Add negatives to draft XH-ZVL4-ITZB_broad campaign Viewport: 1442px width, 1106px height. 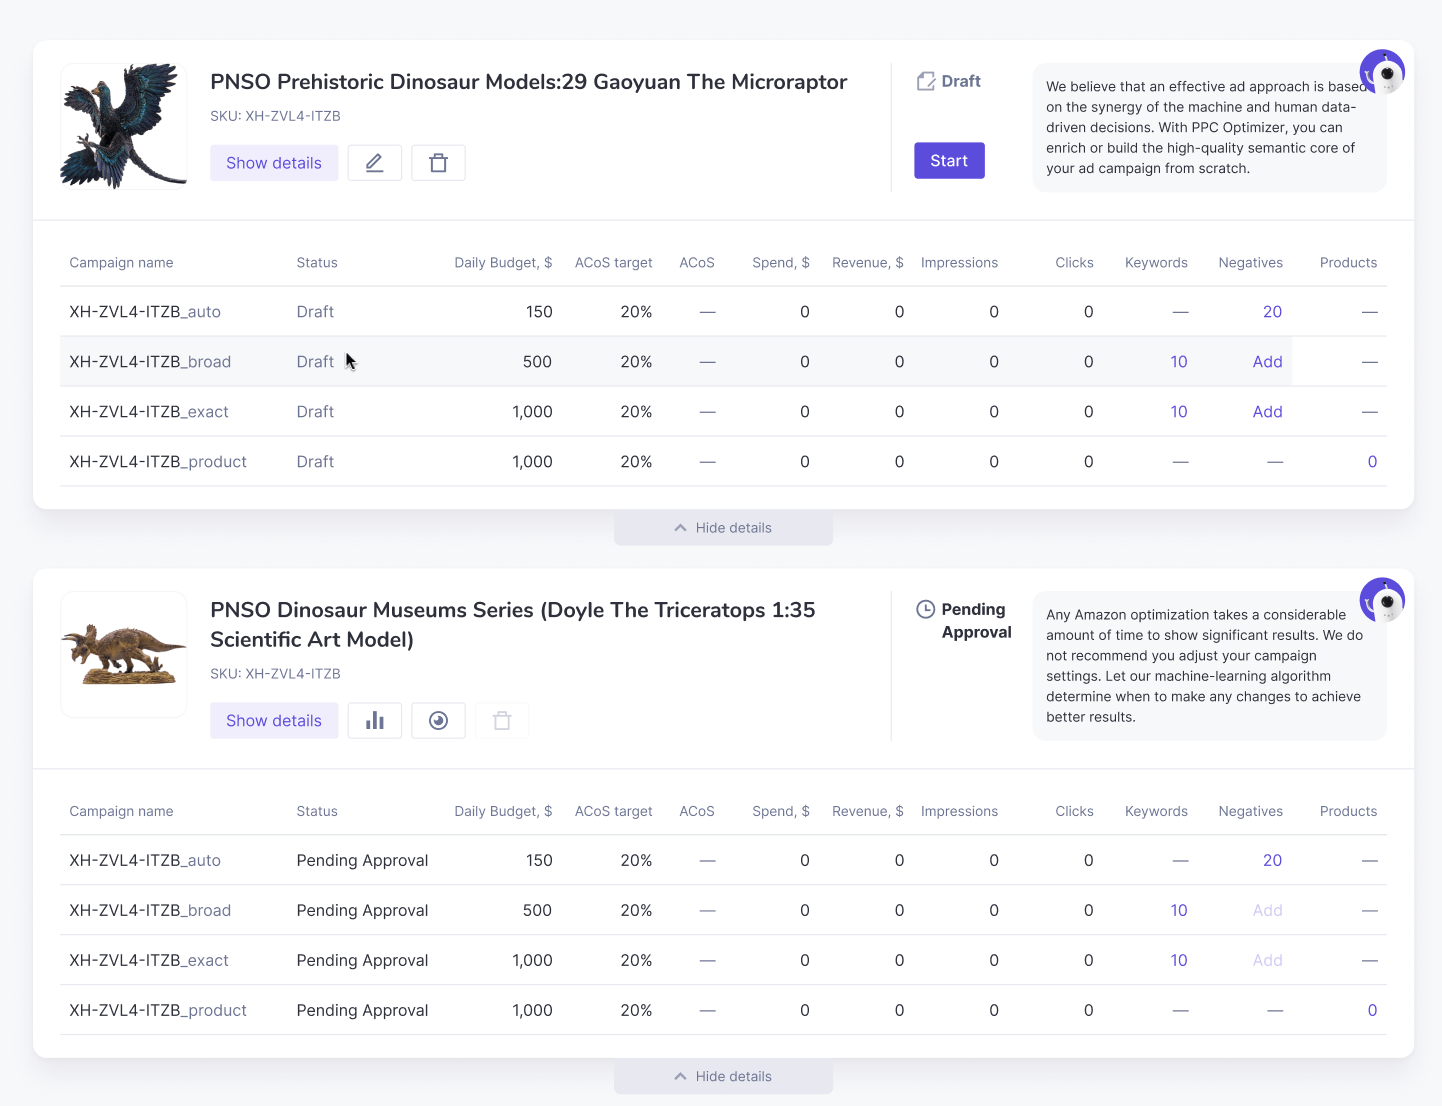pos(1267,362)
